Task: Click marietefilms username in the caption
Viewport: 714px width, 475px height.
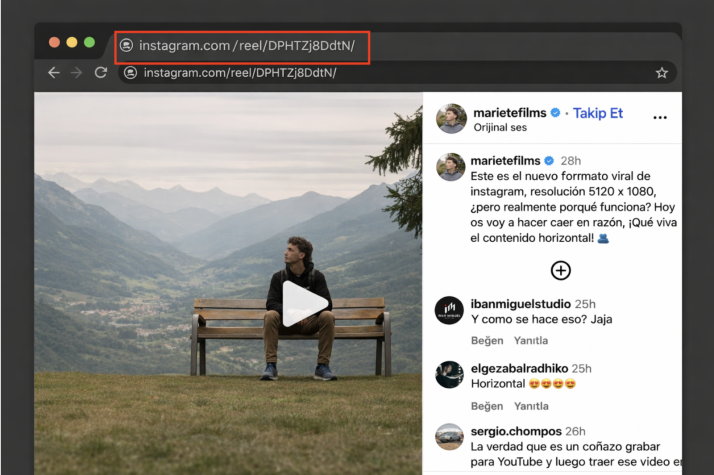Action: (505, 161)
